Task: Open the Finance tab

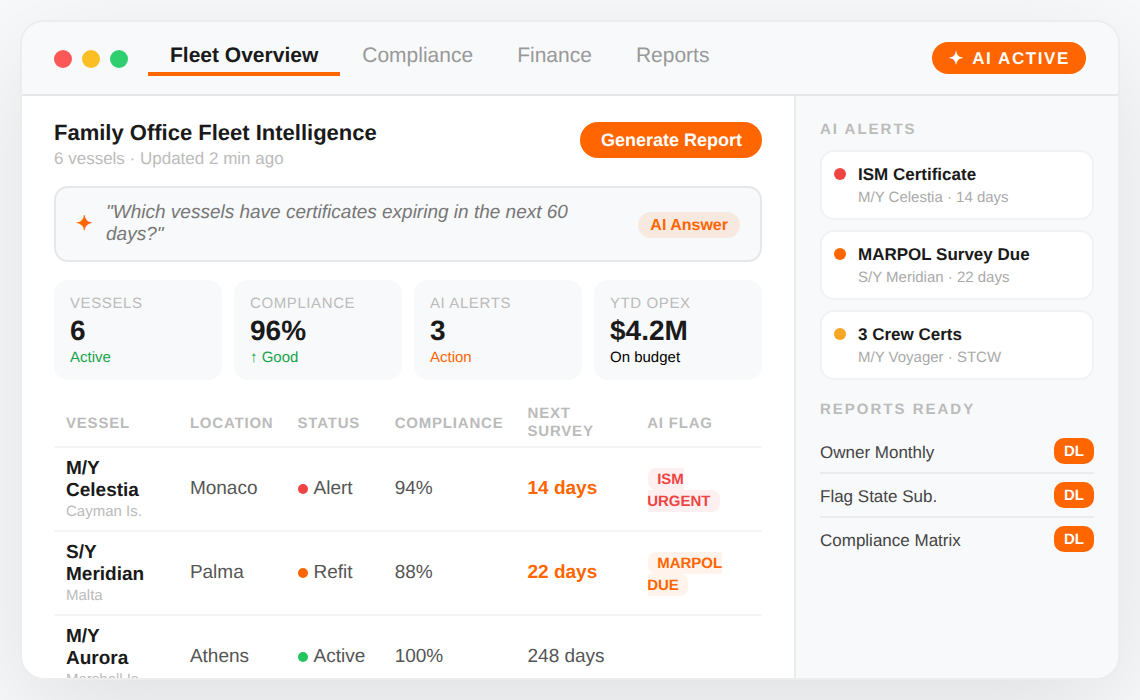Action: pyautogui.click(x=554, y=55)
